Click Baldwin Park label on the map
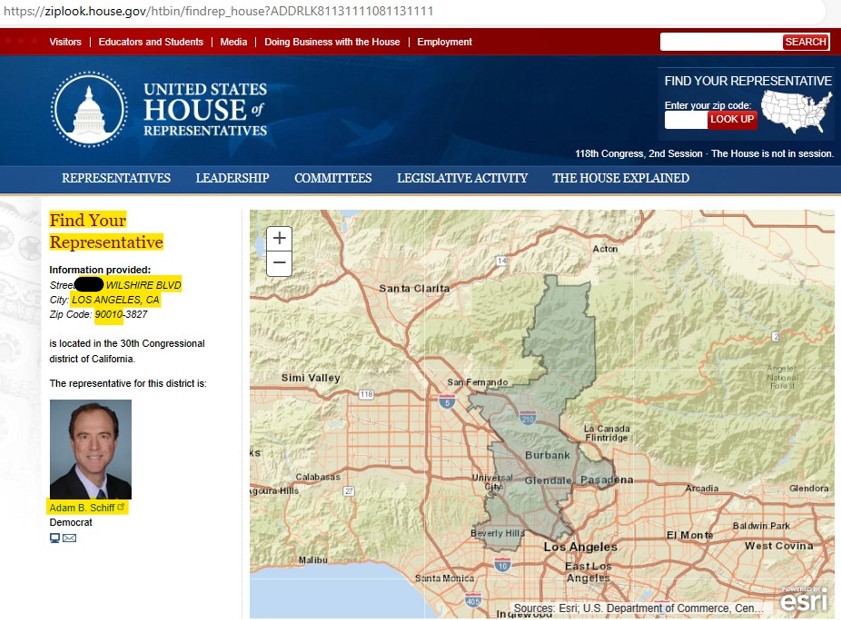This screenshot has height=620, width=841. (x=762, y=526)
